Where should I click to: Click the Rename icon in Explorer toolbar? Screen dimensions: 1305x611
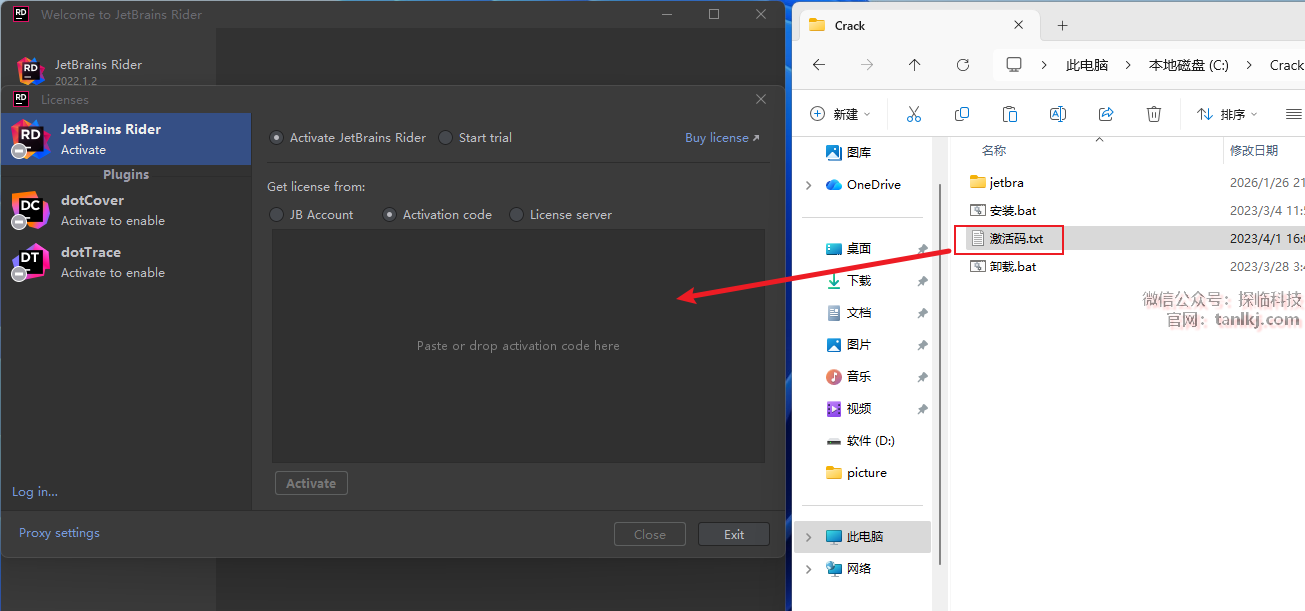pyautogui.click(x=1058, y=114)
